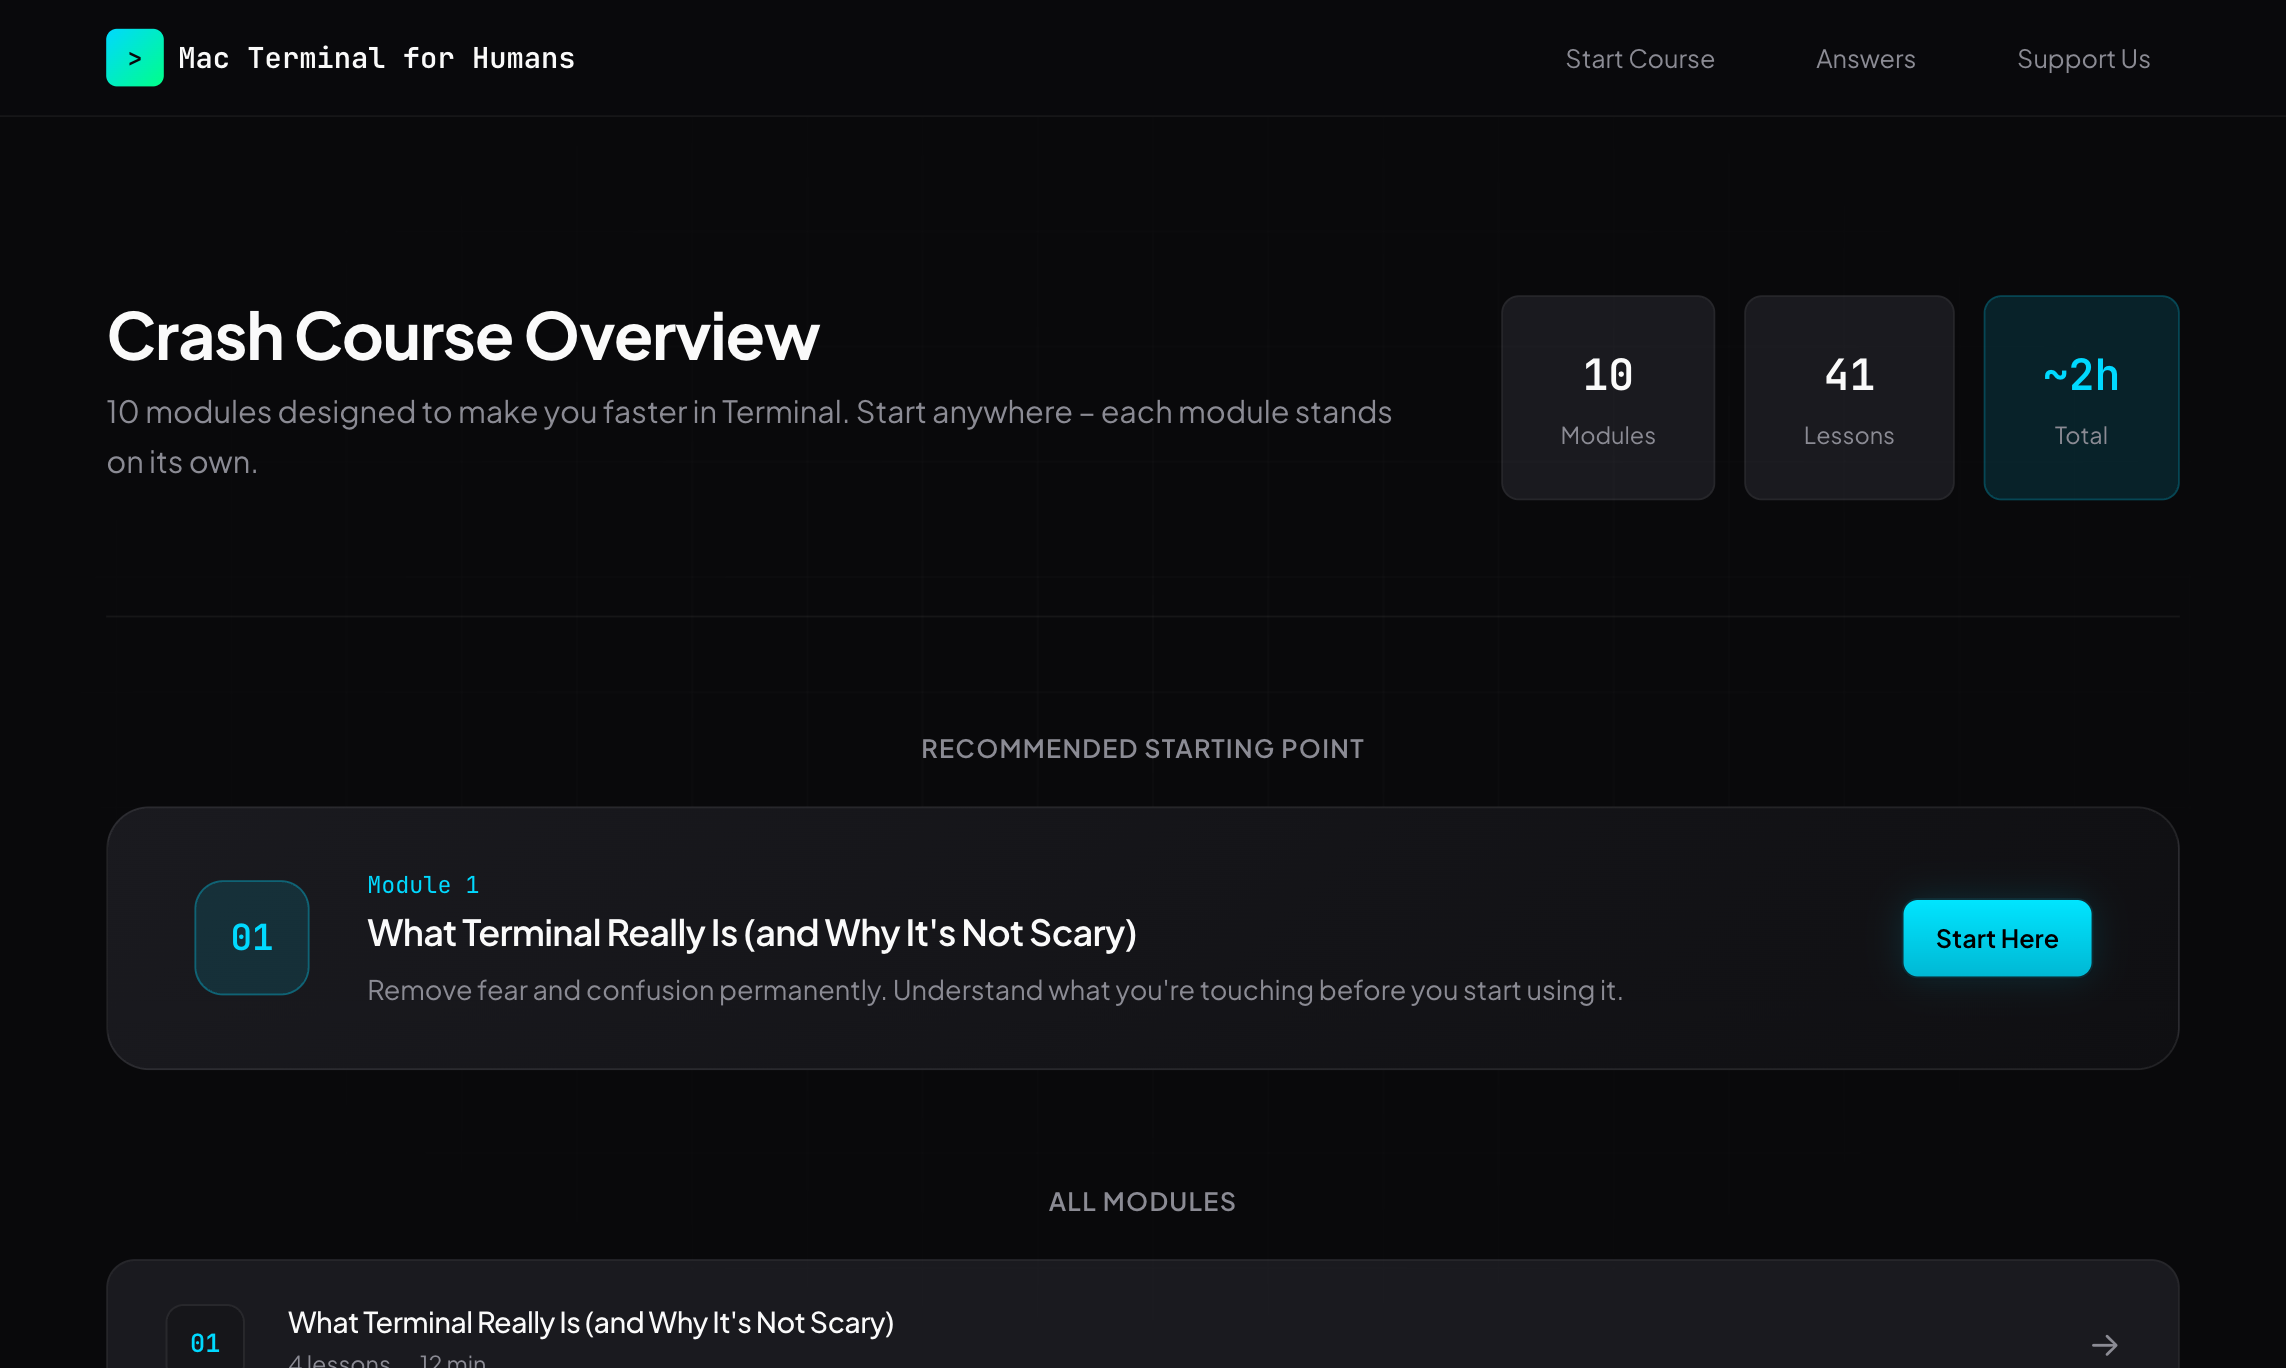Screen dimensions: 2286x1368
Task: Click the All Modules section label
Action: pyautogui.click(x=1142, y=1202)
